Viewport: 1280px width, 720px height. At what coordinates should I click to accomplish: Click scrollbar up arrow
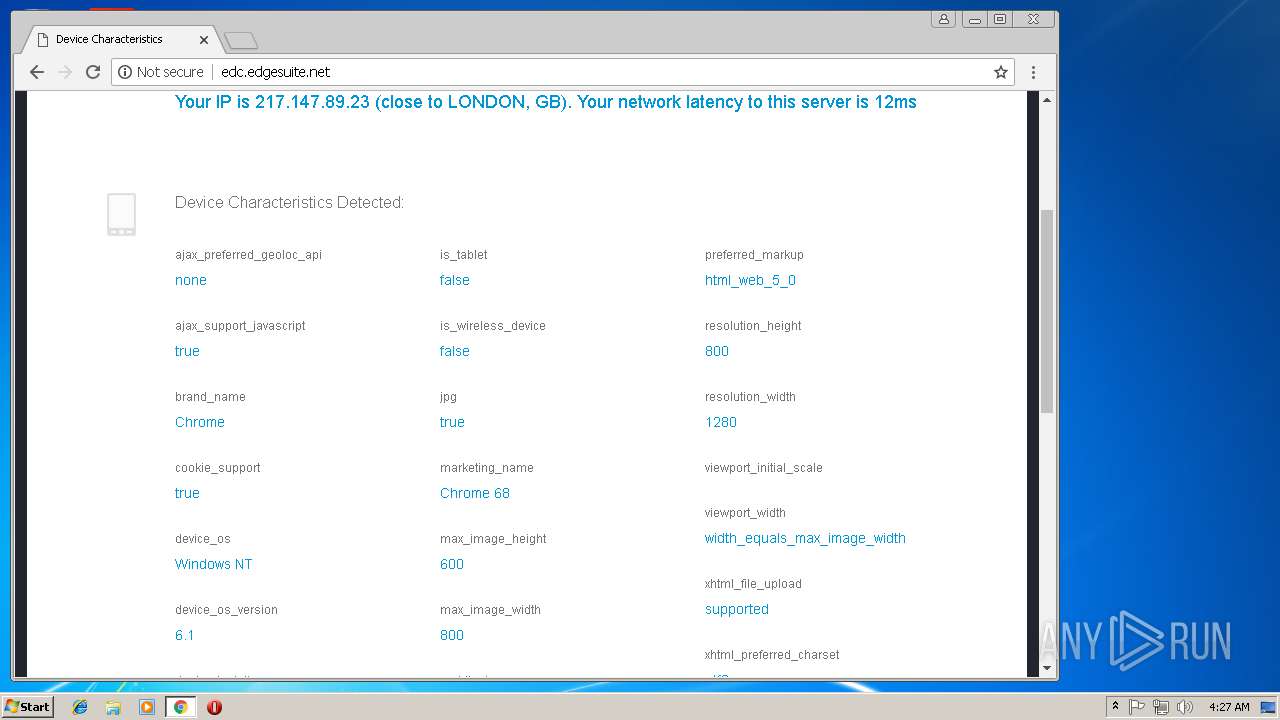pos(1047,100)
